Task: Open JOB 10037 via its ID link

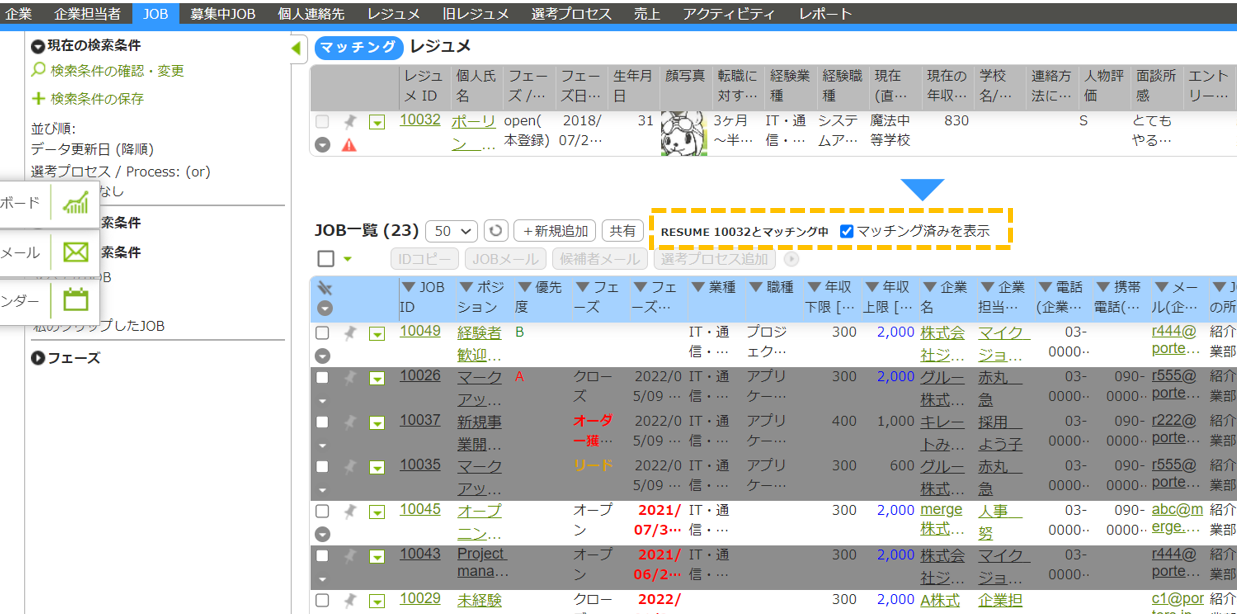Action: pyautogui.click(x=420, y=420)
